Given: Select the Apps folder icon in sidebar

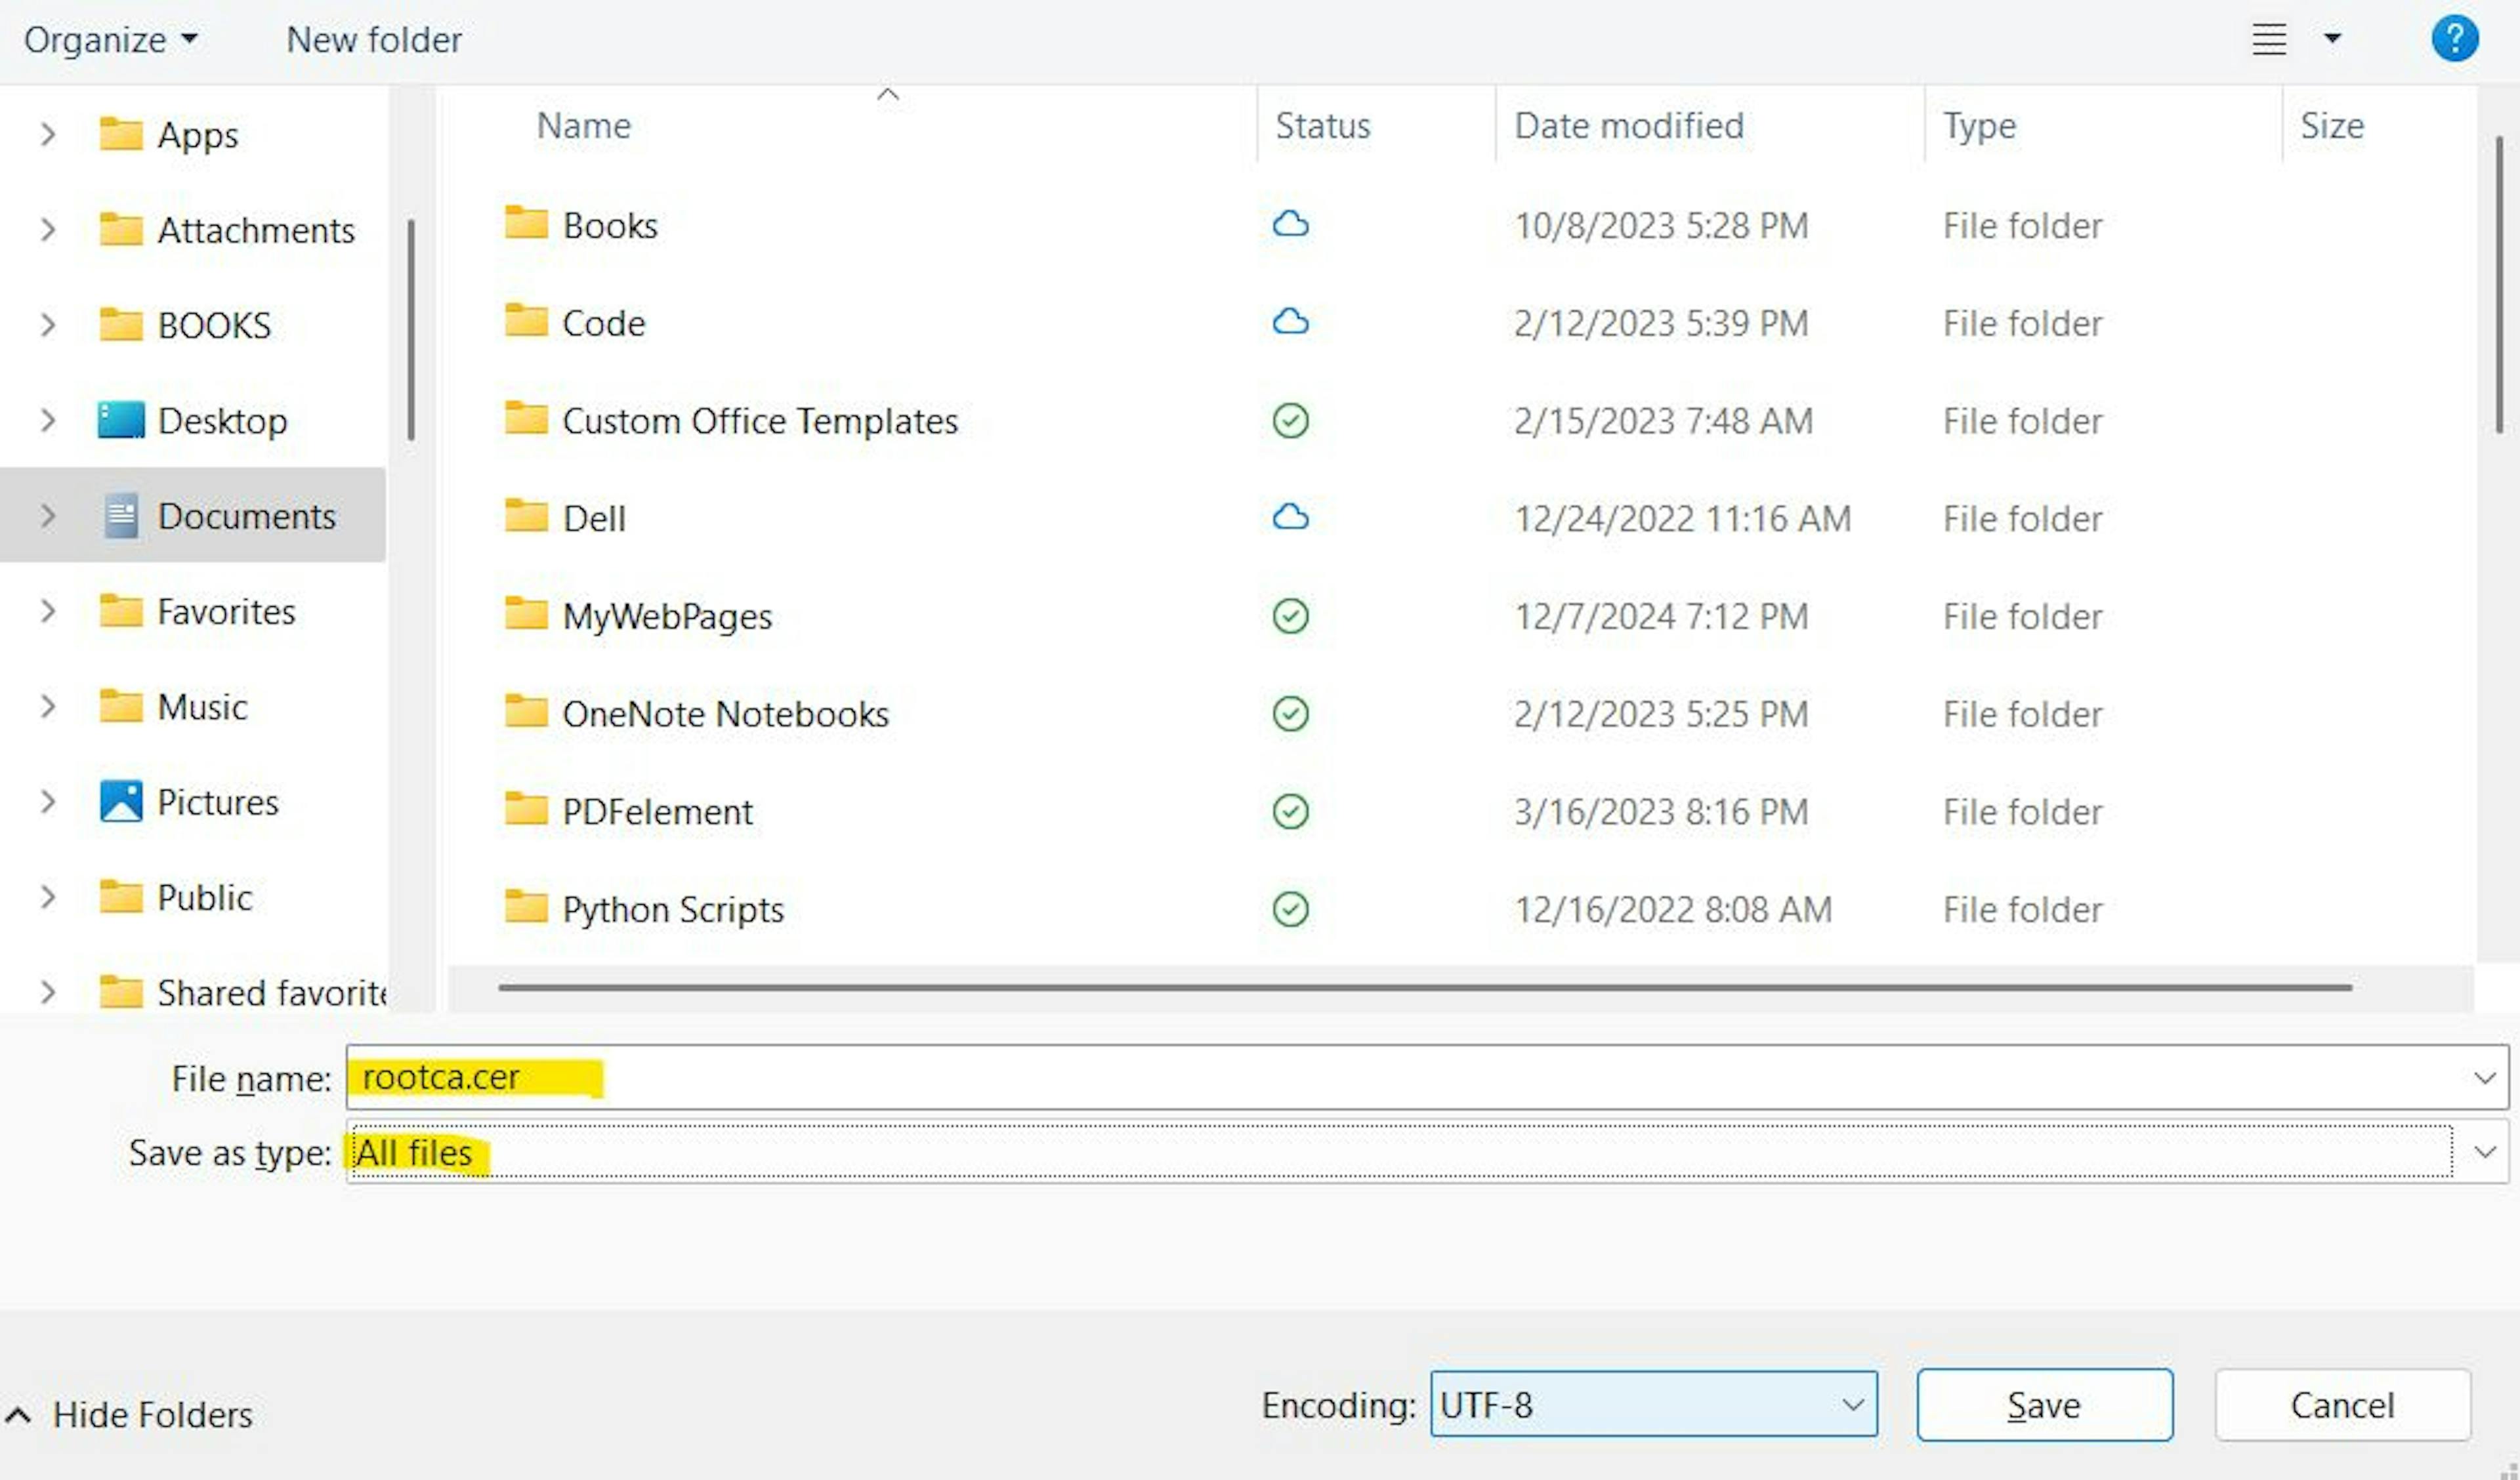Looking at the screenshot, I should coord(121,134).
